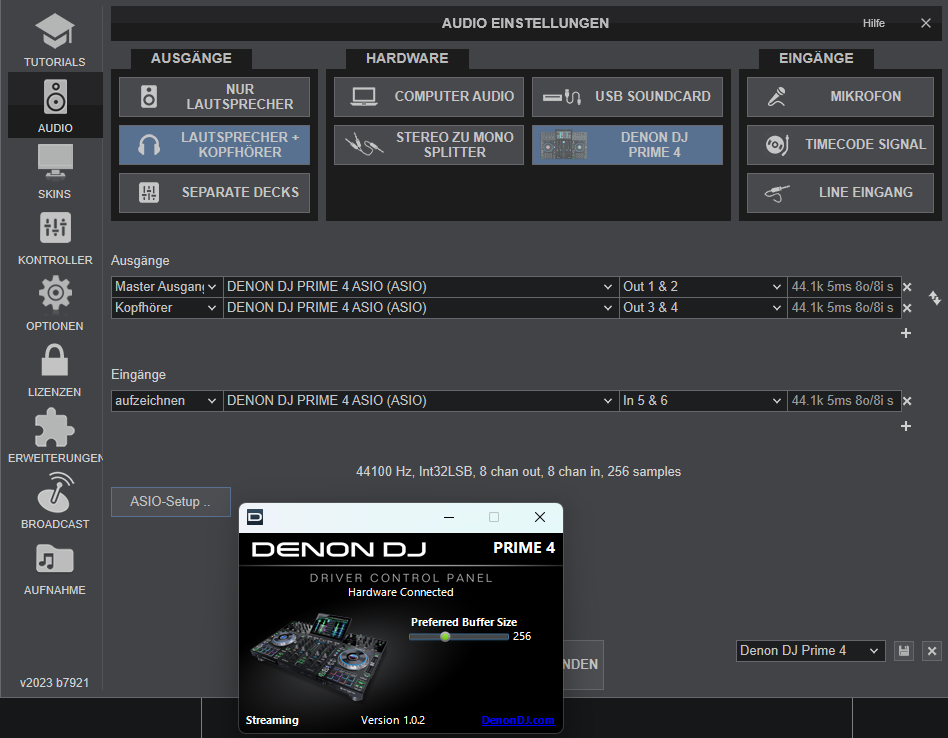
Task: Open the device dropdown in the Master Ausgang row
Action: pyautogui.click(x=421, y=286)
